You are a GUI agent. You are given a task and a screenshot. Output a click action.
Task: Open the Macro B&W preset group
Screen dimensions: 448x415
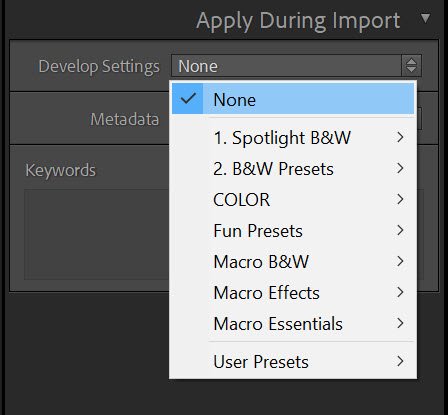pyautogui.click(x=293, y=261)
